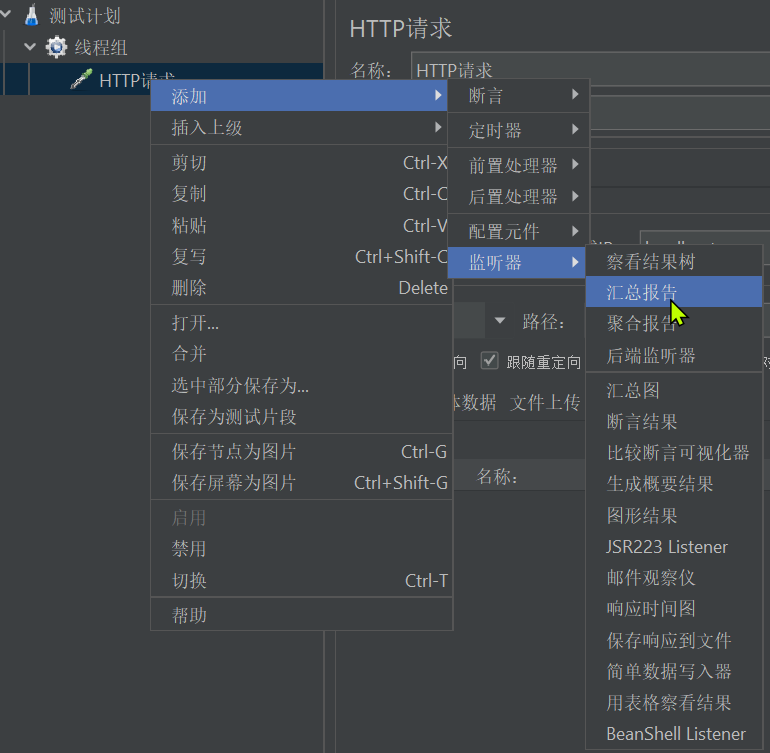770x753 pixels.
Task: Add the 保存响应到文件 listener
Action: point(674,641)
